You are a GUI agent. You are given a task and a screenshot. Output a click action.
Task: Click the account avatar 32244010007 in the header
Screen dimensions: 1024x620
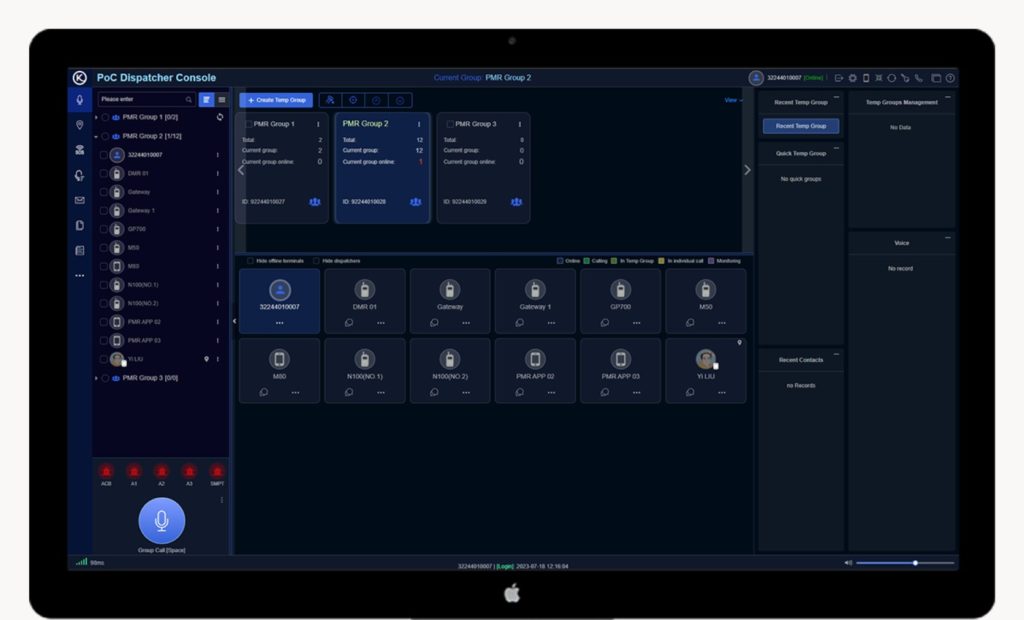click(756, 78)
